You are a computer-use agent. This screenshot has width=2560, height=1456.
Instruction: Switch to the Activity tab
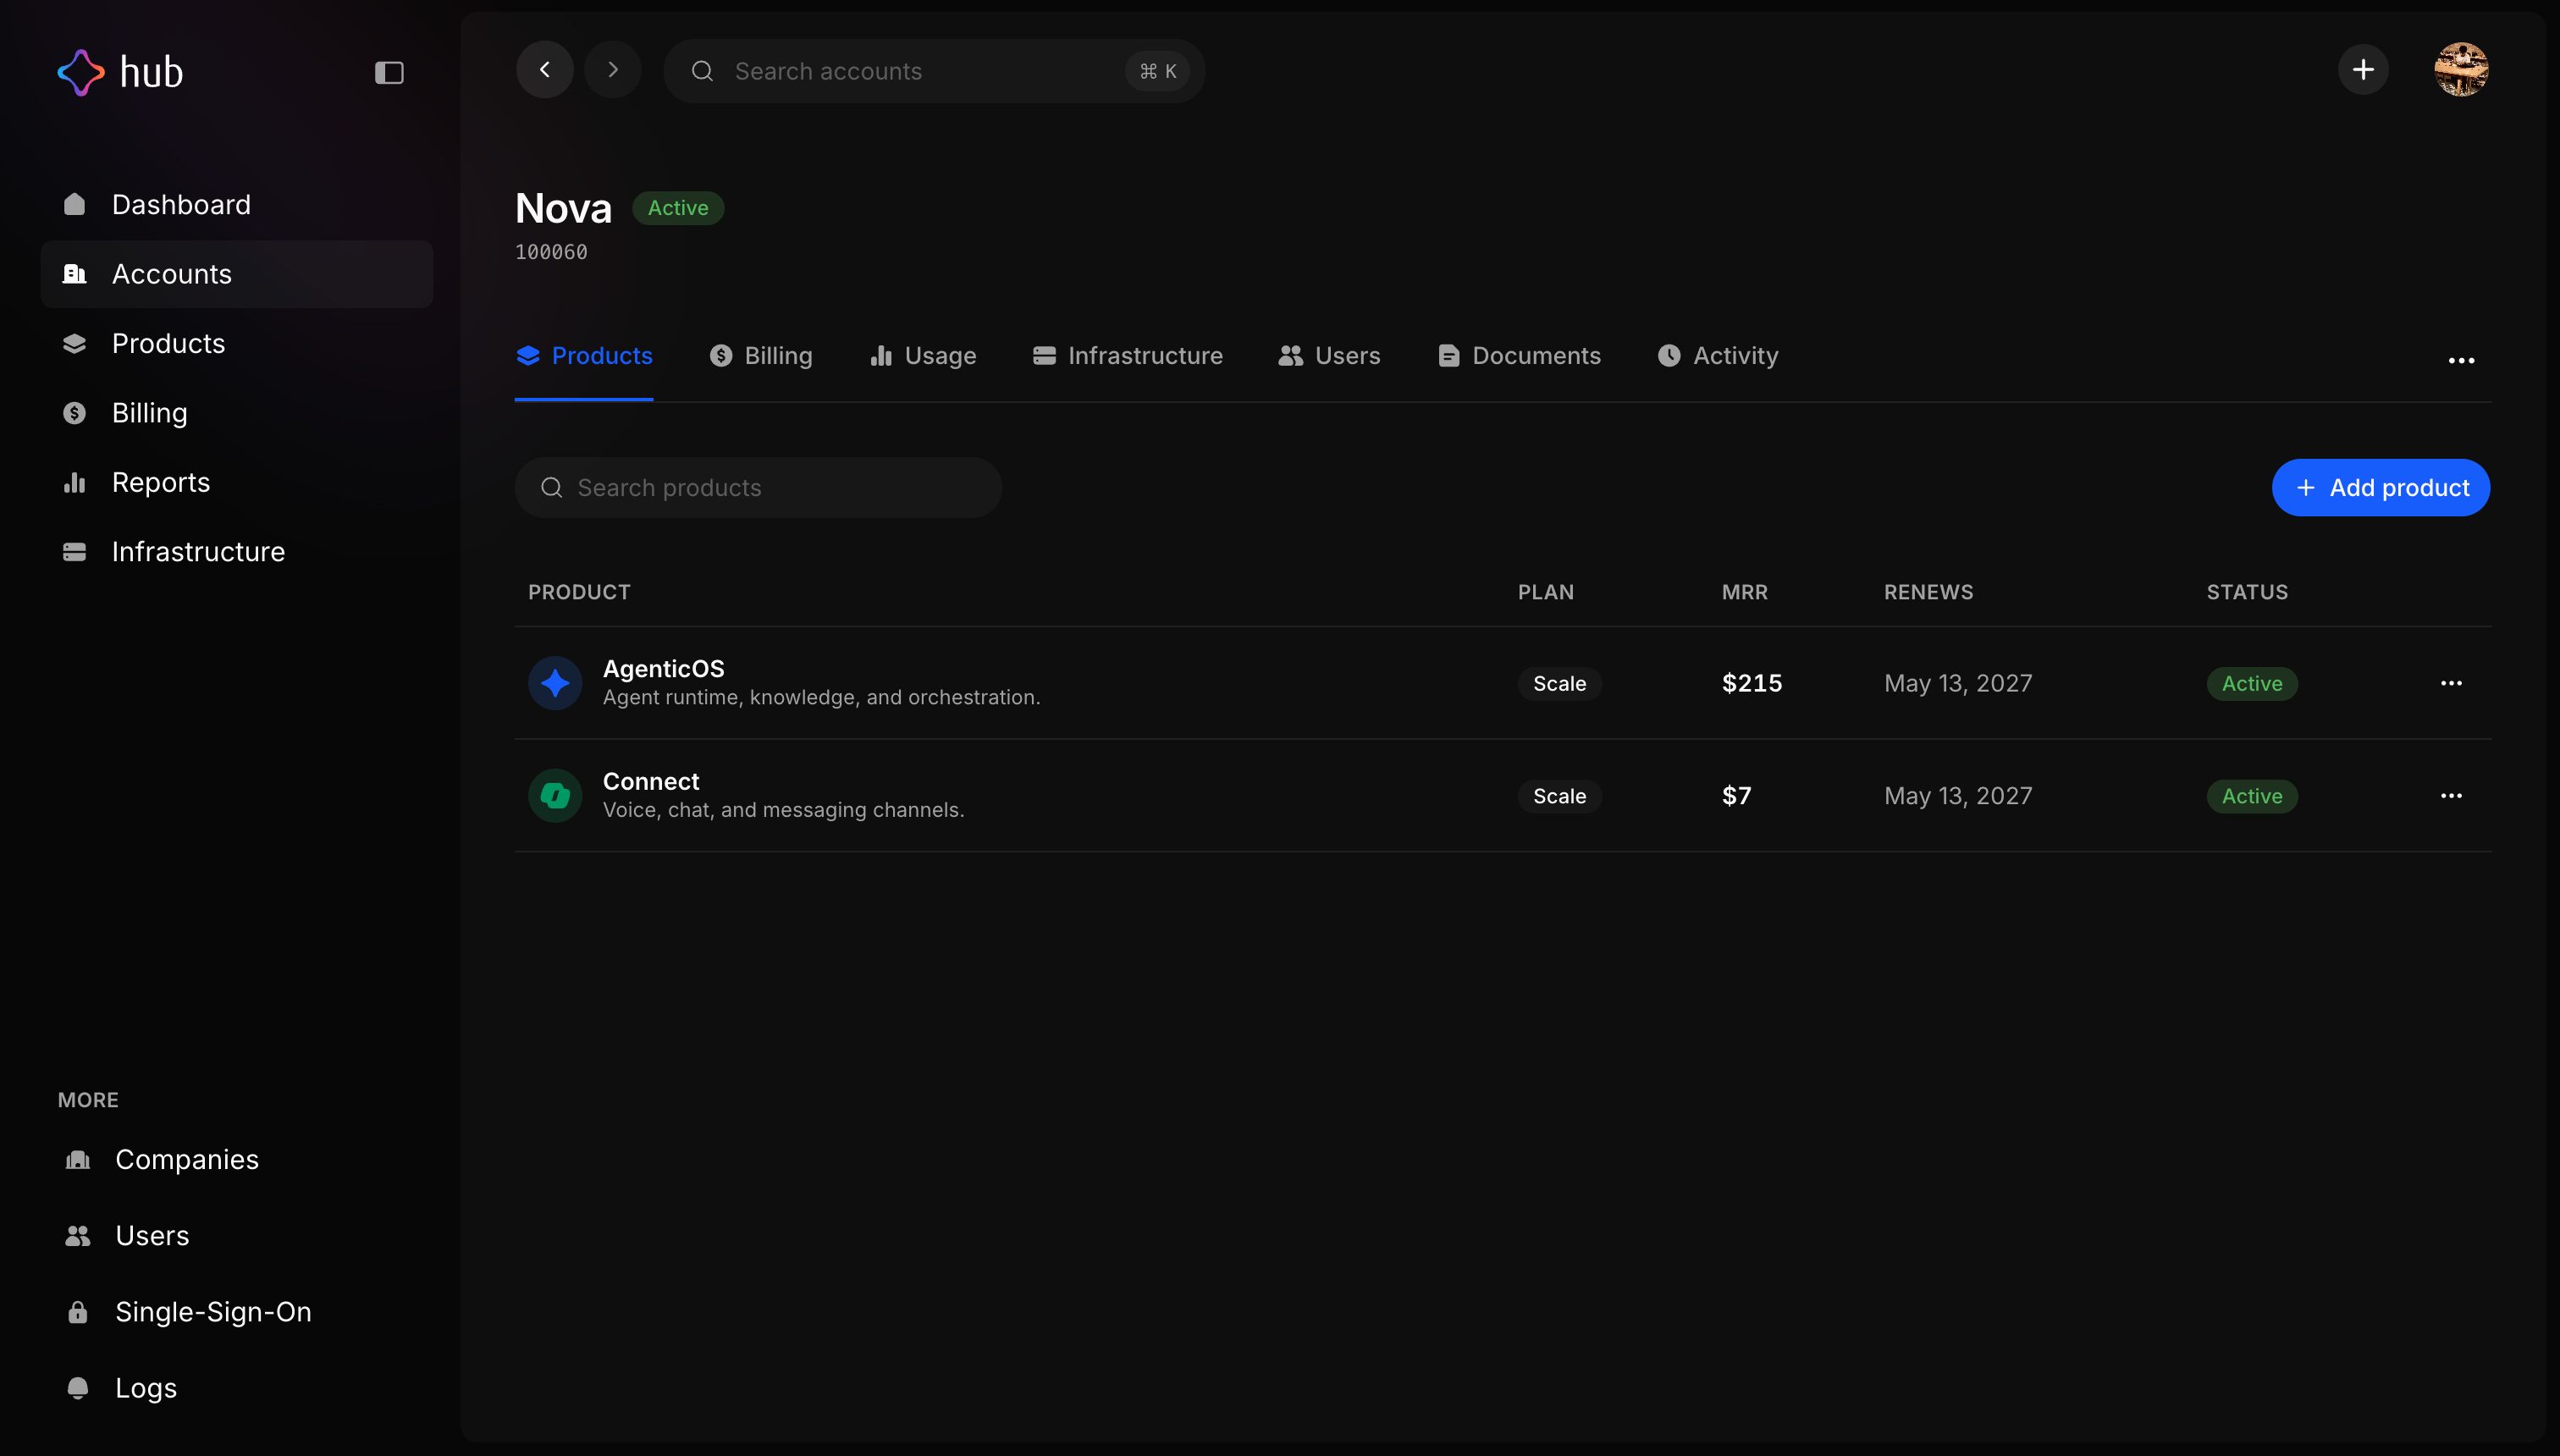tap(1718, 356)
